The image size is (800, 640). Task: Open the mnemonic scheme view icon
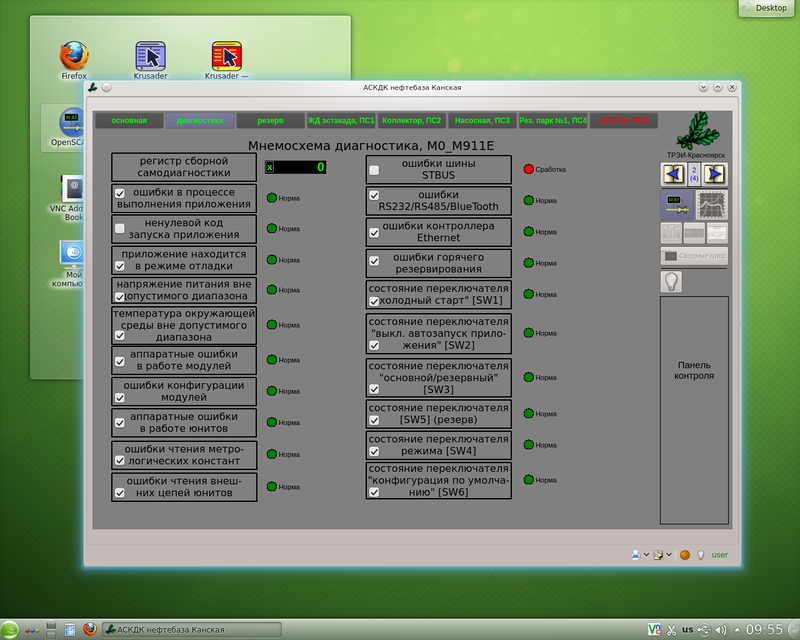(674, 205)
